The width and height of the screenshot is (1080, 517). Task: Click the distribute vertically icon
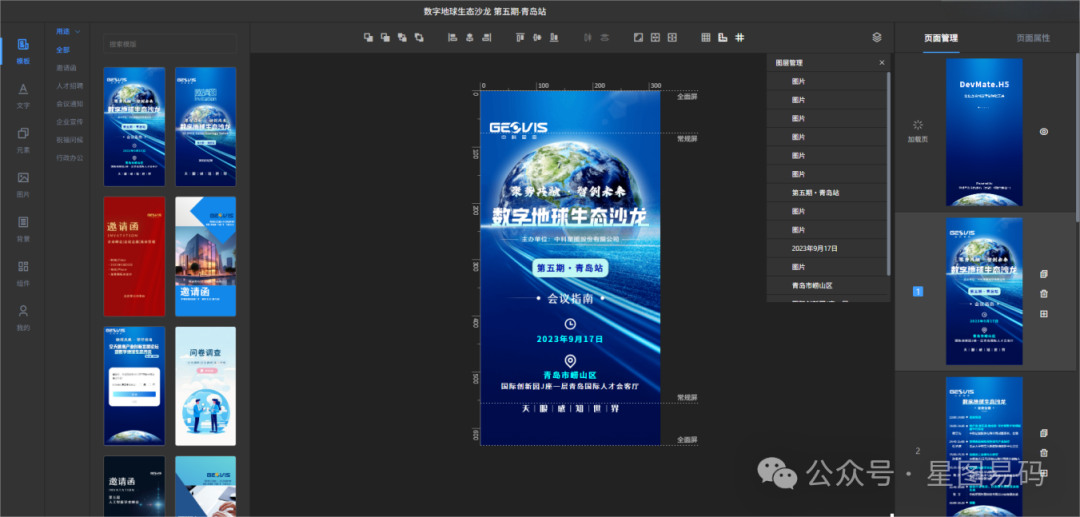[604, 37]
